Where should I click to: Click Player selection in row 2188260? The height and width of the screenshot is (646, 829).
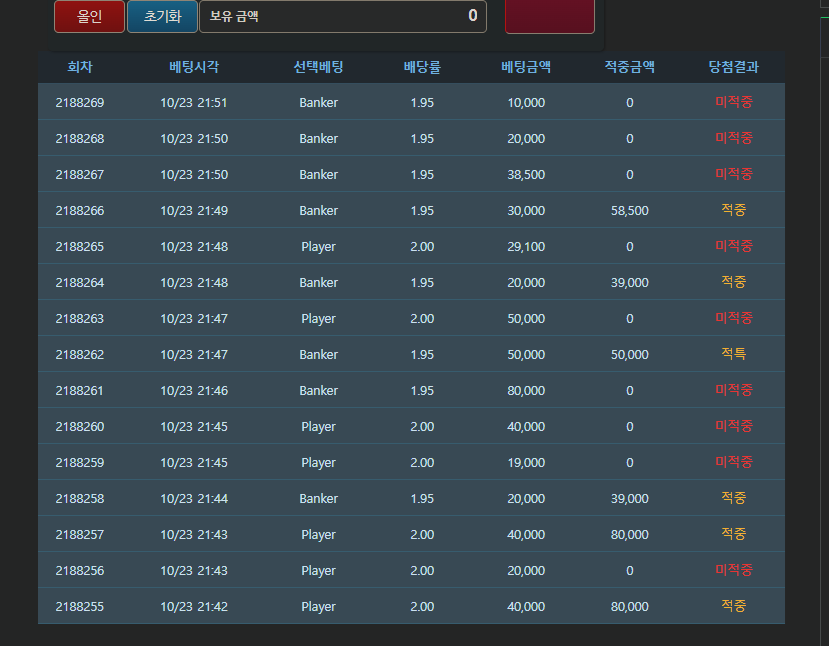[x=318, y=427]
